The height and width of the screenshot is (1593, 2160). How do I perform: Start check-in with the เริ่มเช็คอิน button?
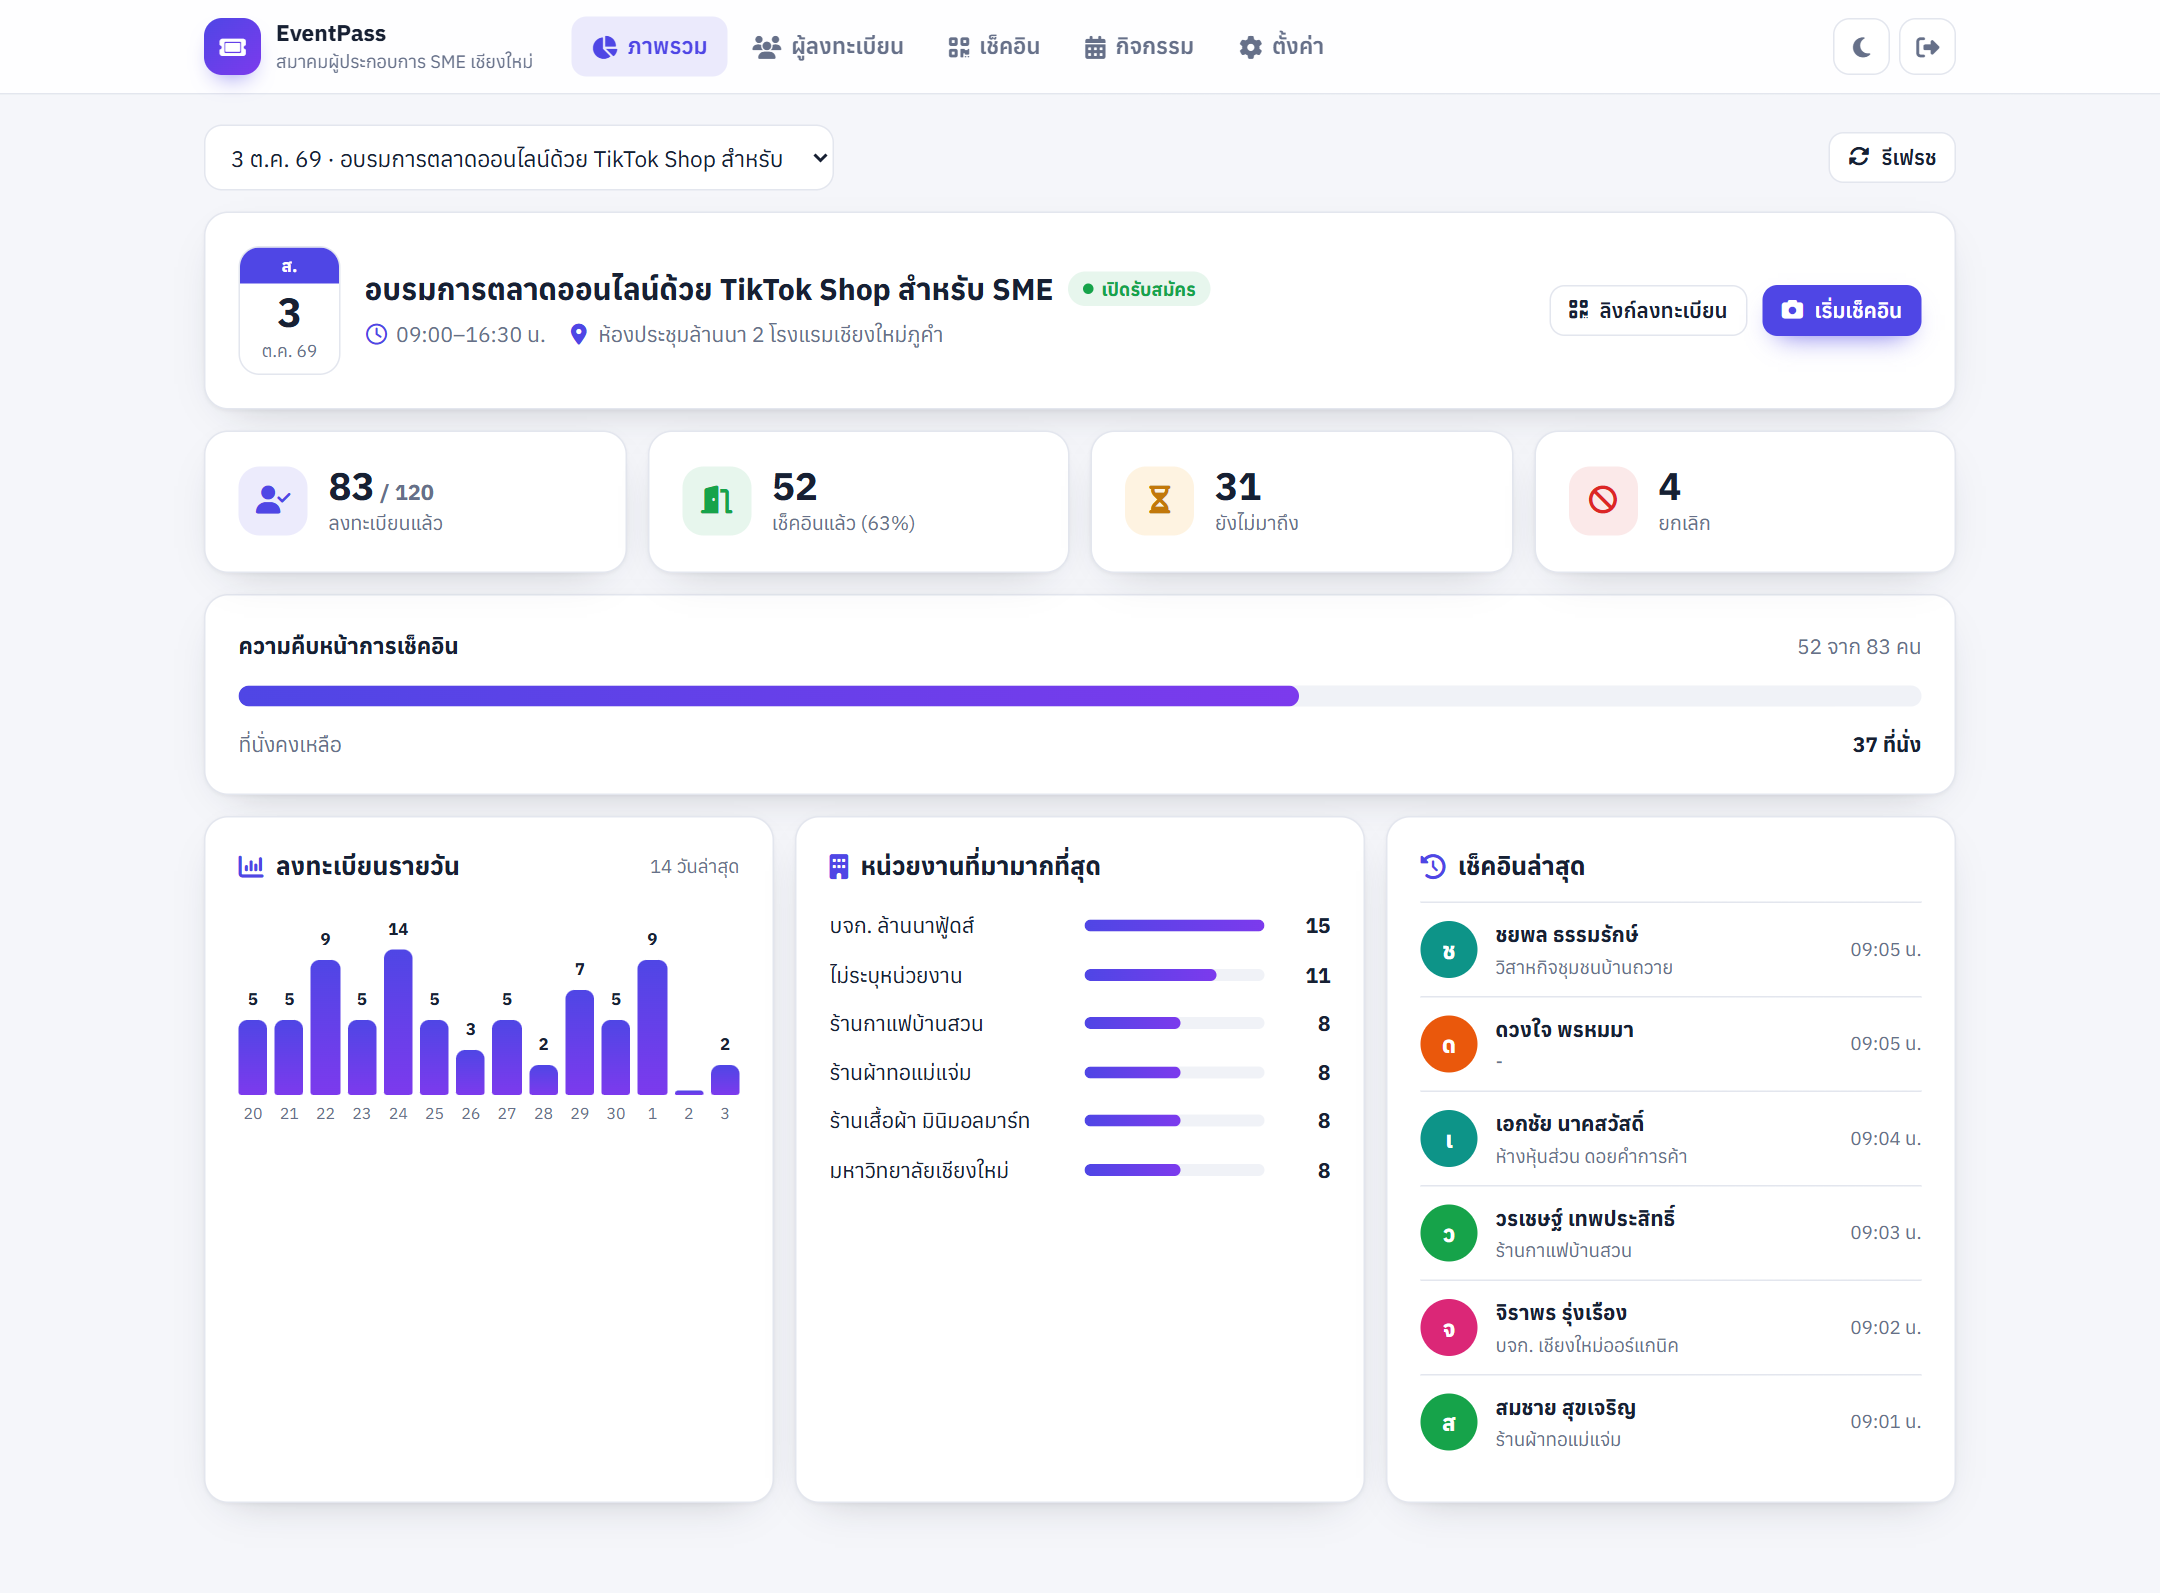(1841, 310)
